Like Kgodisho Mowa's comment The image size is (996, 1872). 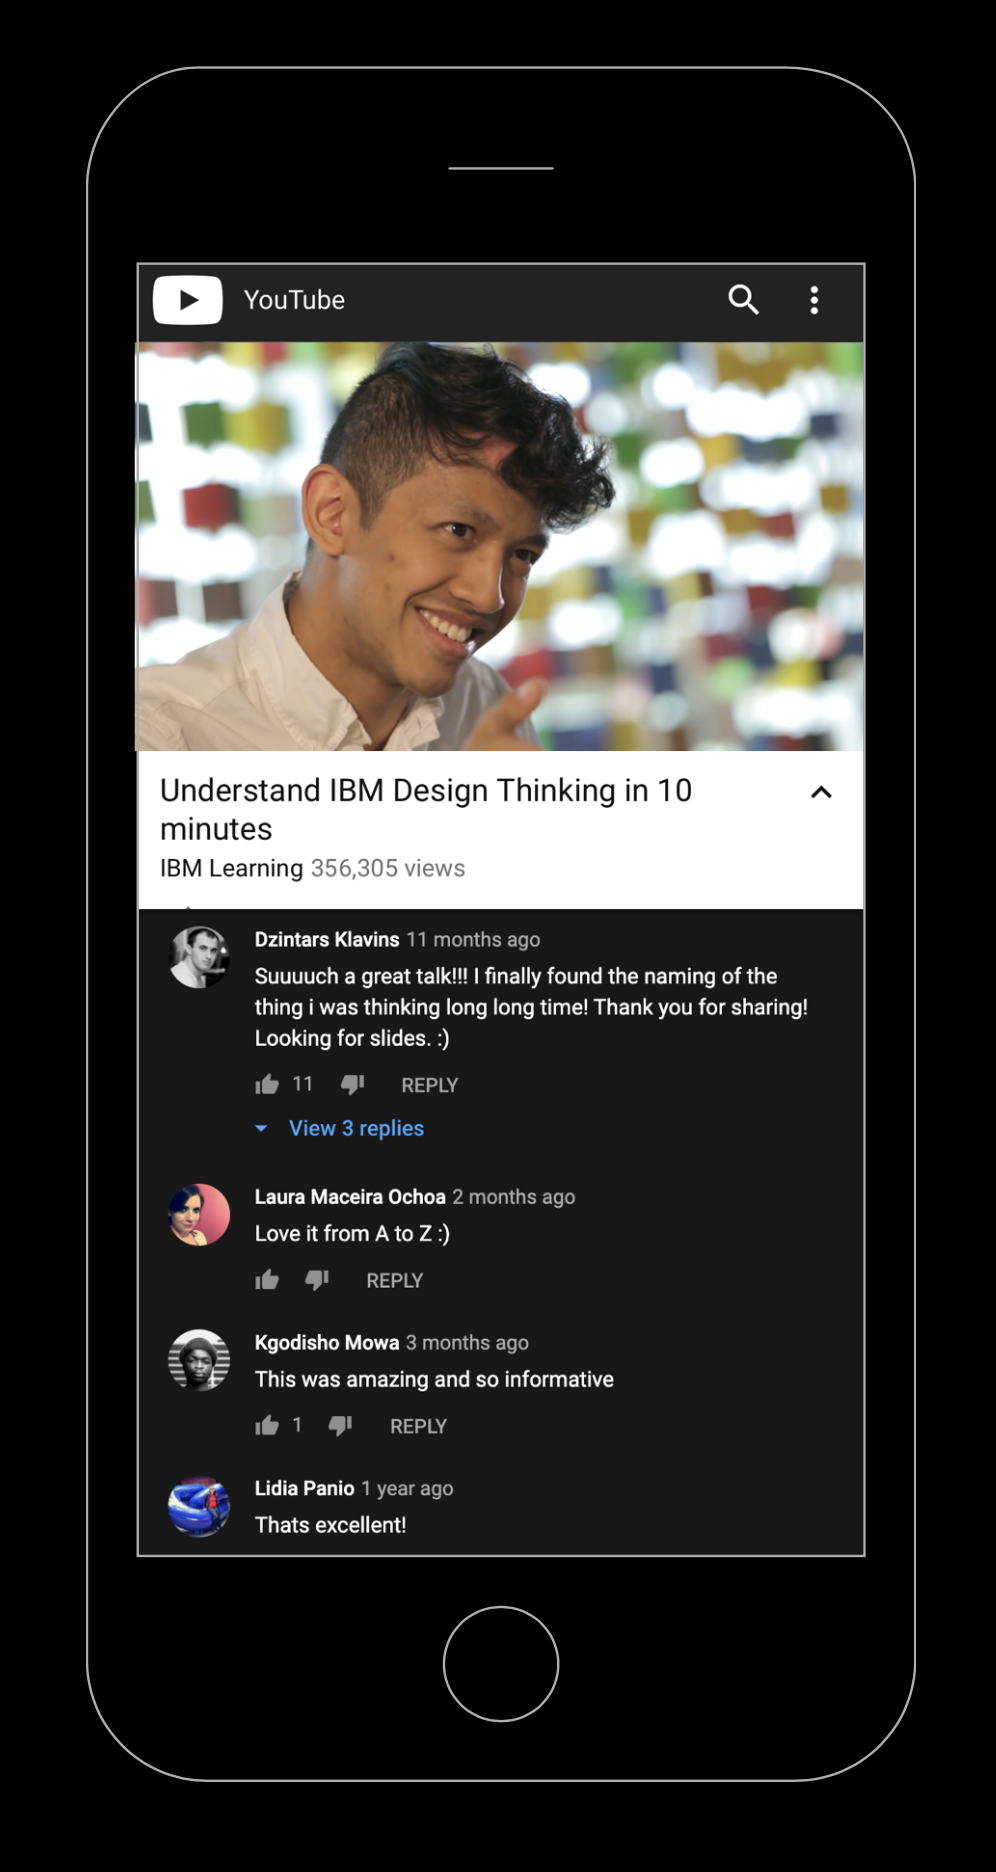click(267, 1426)
